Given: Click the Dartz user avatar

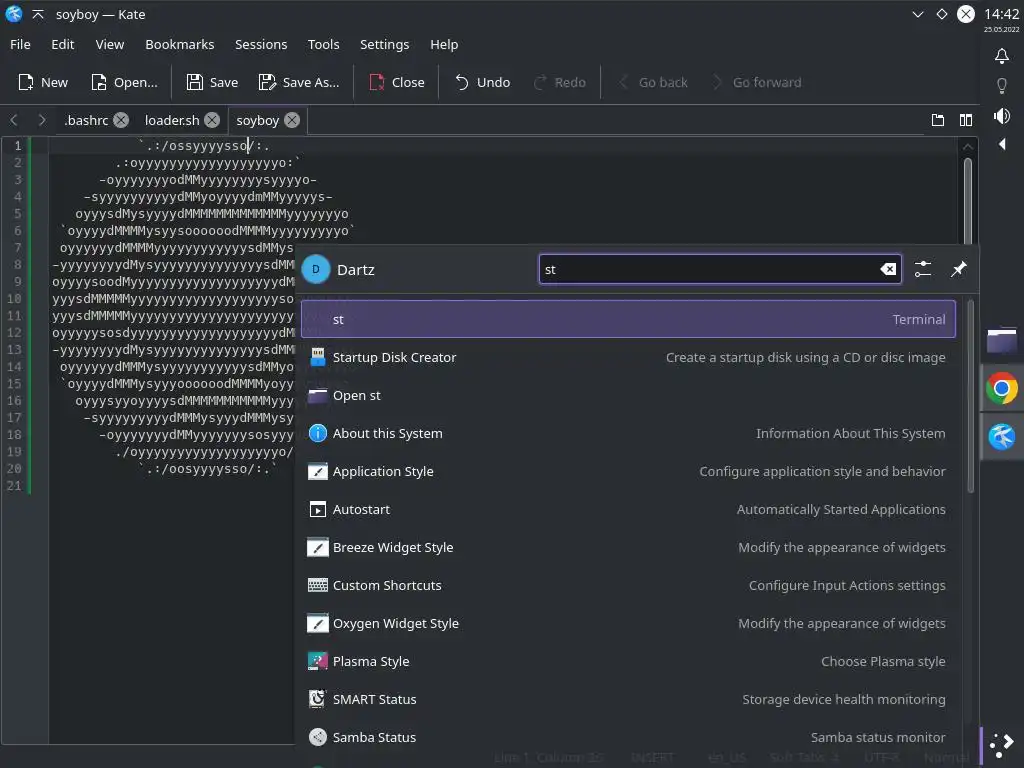Looking at the screenshot, I should [316, 270].
